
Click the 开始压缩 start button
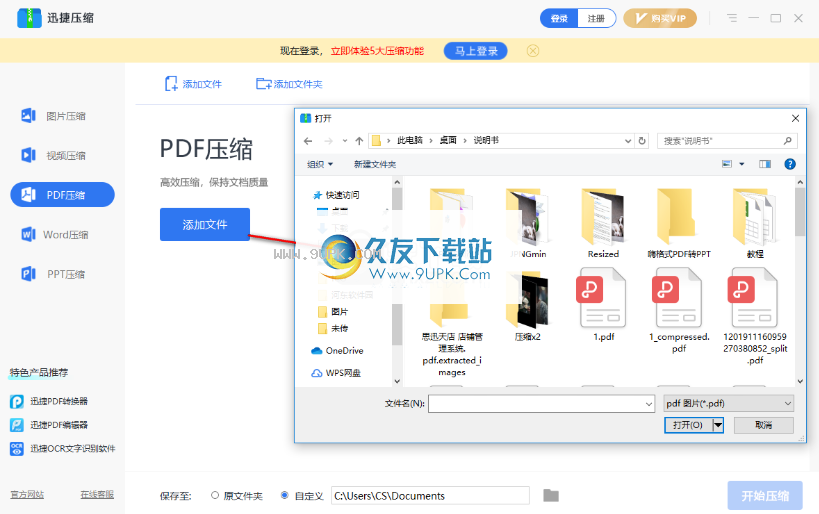(x=765, y=495)
